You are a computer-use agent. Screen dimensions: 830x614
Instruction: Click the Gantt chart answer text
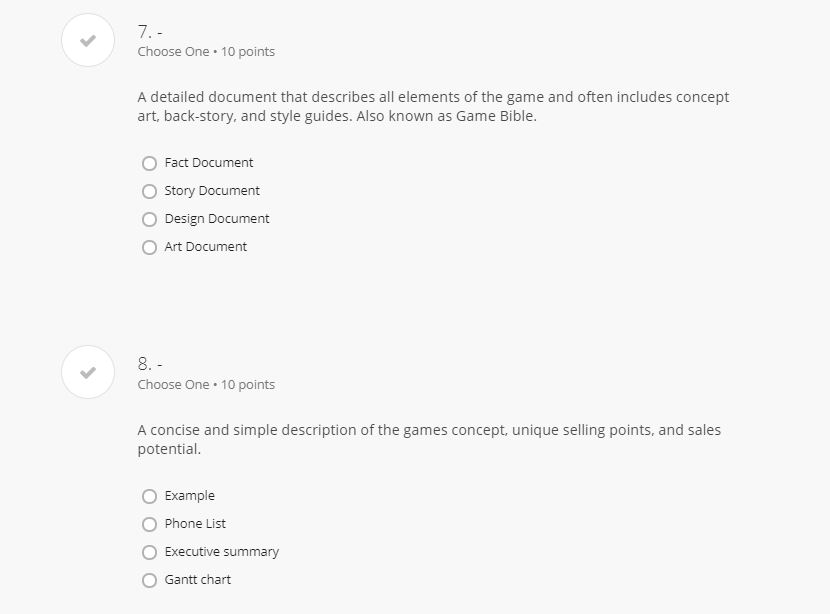click(x=198, y=580)
